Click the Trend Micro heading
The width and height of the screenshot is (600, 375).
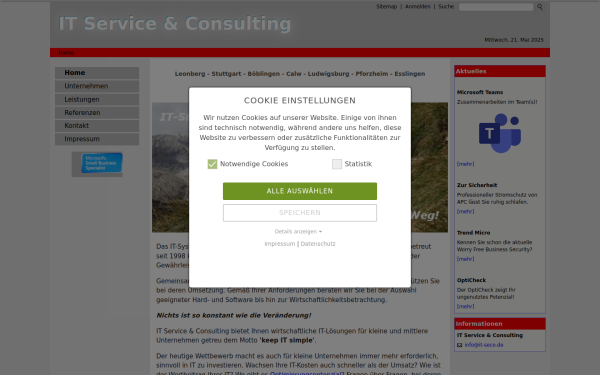[x=473, y=233]
